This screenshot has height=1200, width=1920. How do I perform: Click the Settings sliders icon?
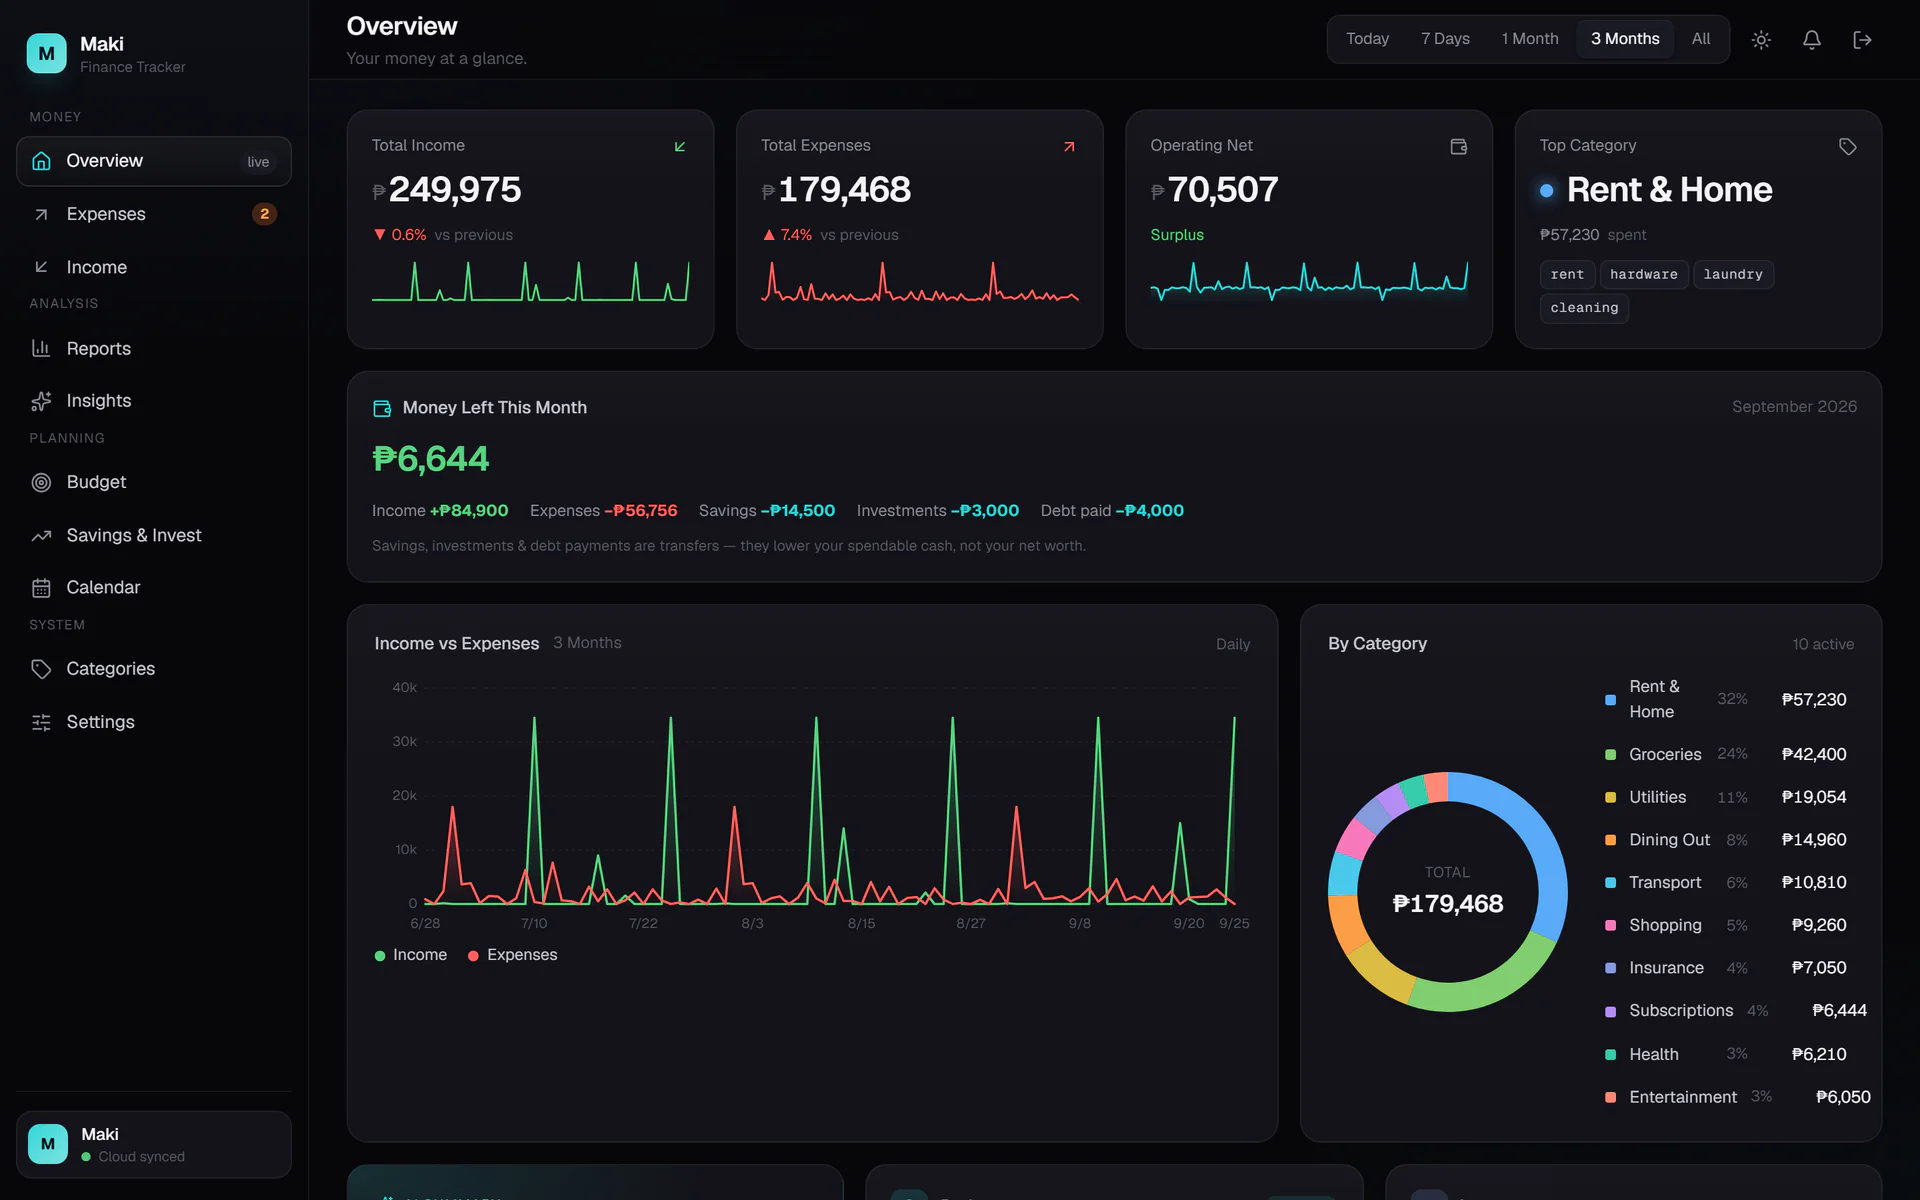41,722
